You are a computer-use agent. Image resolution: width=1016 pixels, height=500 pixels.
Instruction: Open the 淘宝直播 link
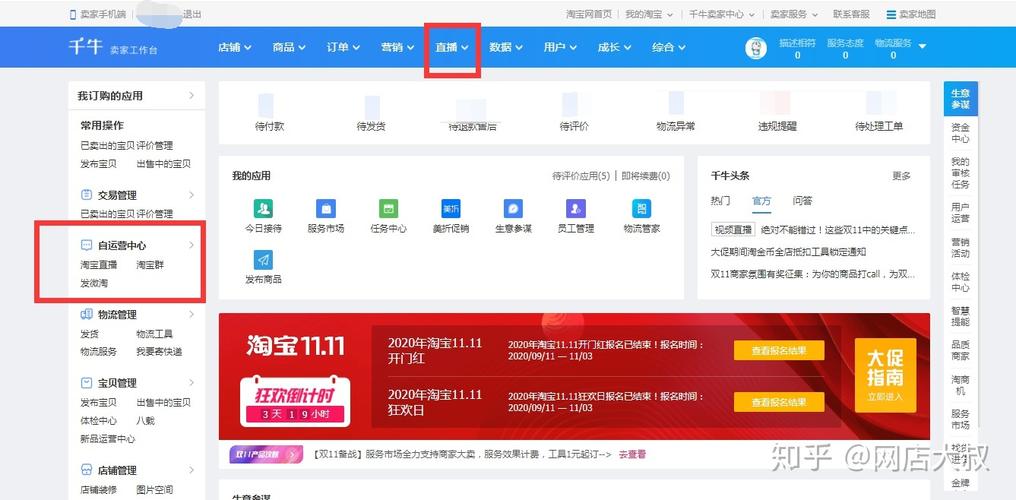click(98, 265)
